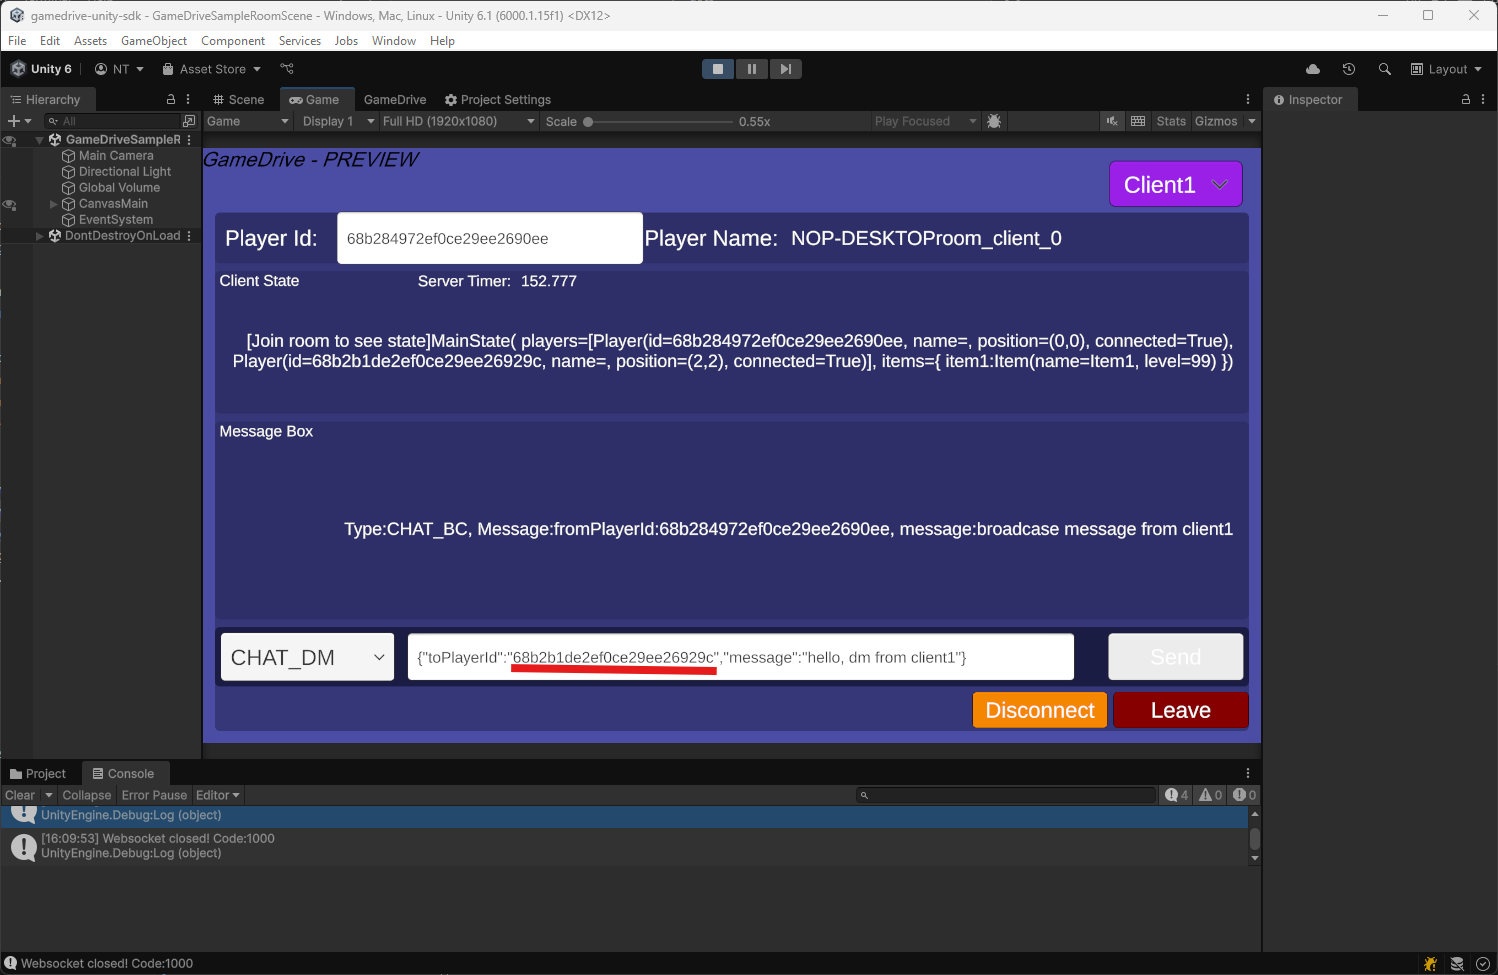Click the background tasks checkmark icon
The width and height of the screenshot is (1498, 975).
[1483, 963]
